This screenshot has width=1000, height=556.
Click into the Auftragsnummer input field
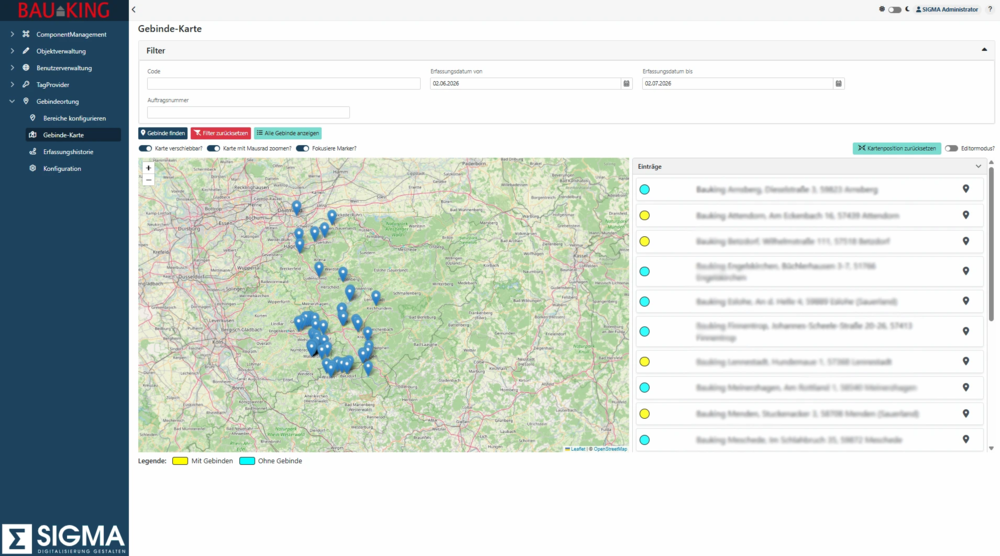(x=248, y=112)
